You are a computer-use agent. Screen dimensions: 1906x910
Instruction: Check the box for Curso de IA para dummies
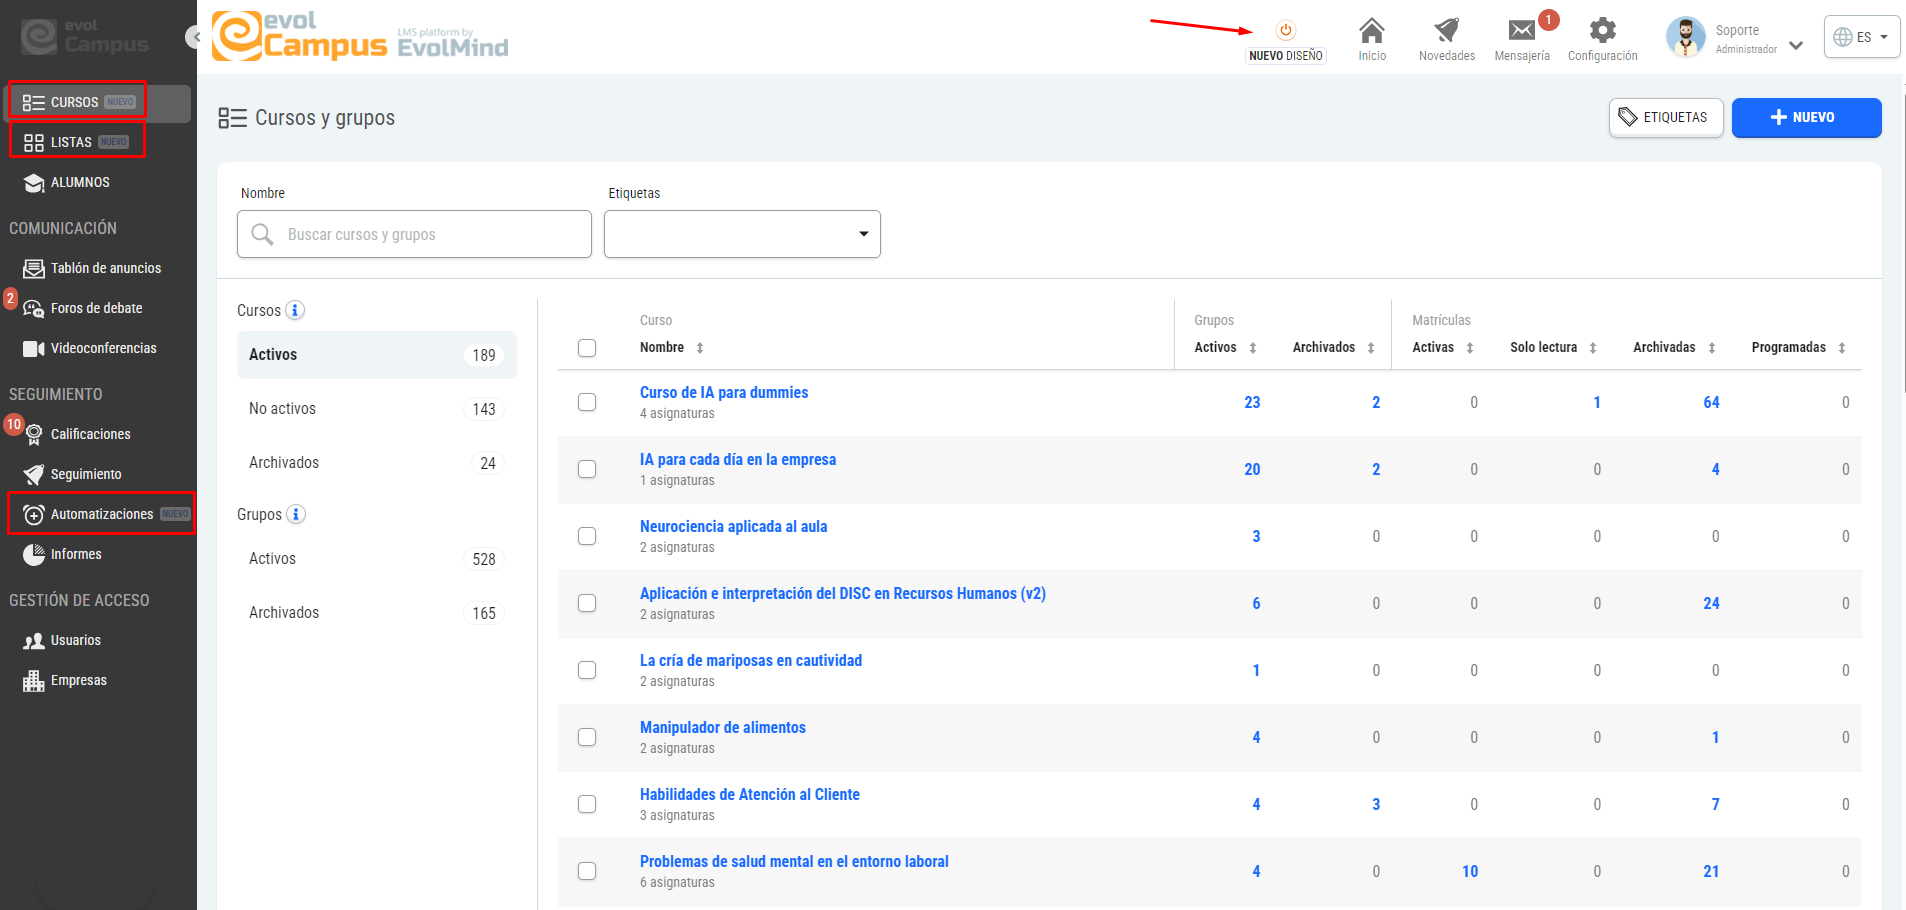[587, 402]
